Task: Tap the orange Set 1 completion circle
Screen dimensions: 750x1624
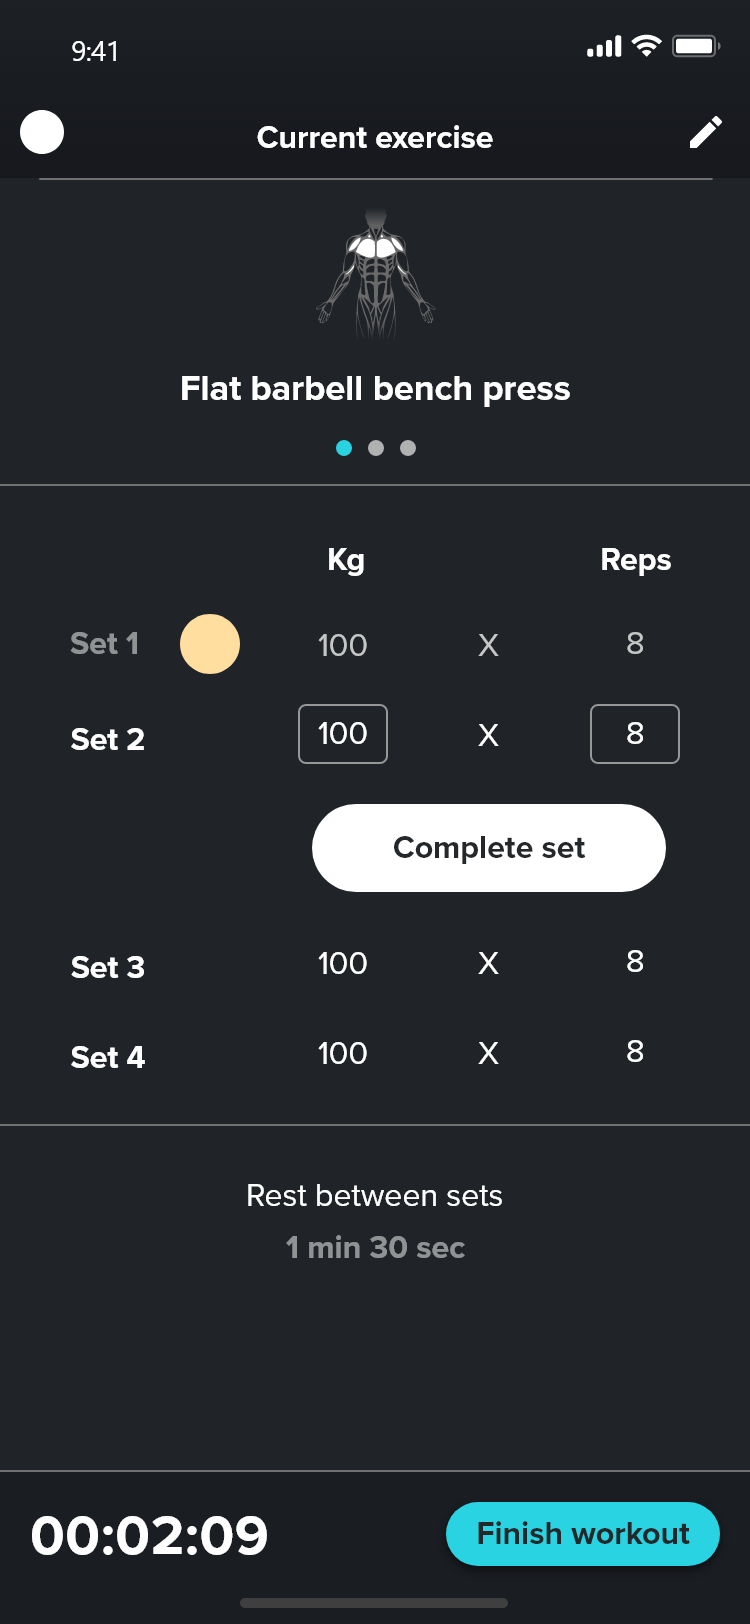Action: (210, 644)
